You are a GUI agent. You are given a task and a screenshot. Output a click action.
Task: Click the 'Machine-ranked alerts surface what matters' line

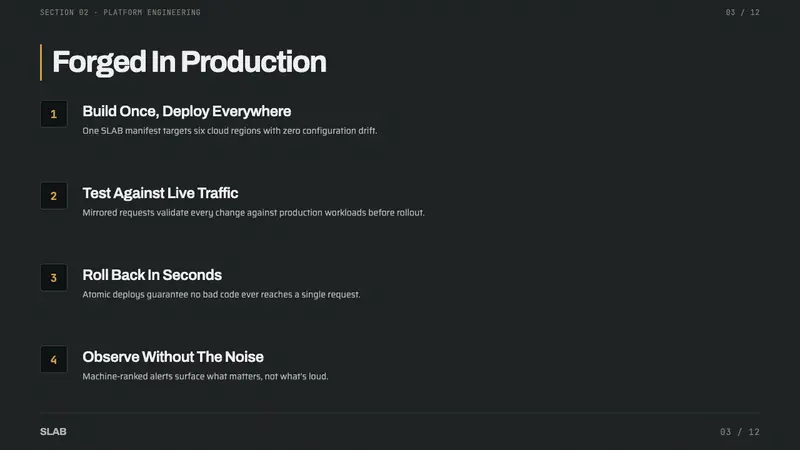206,376
